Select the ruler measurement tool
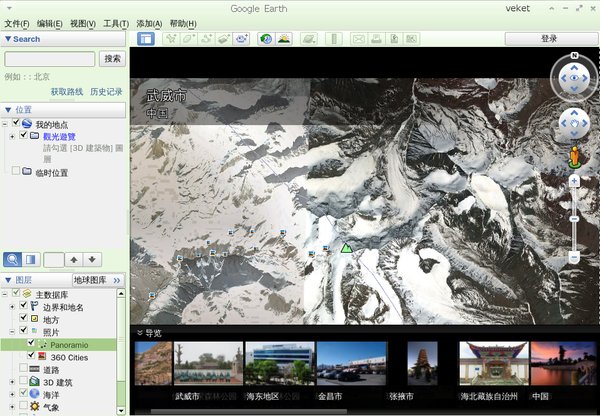This screenshot has width=600, height=416. point(333,39)
